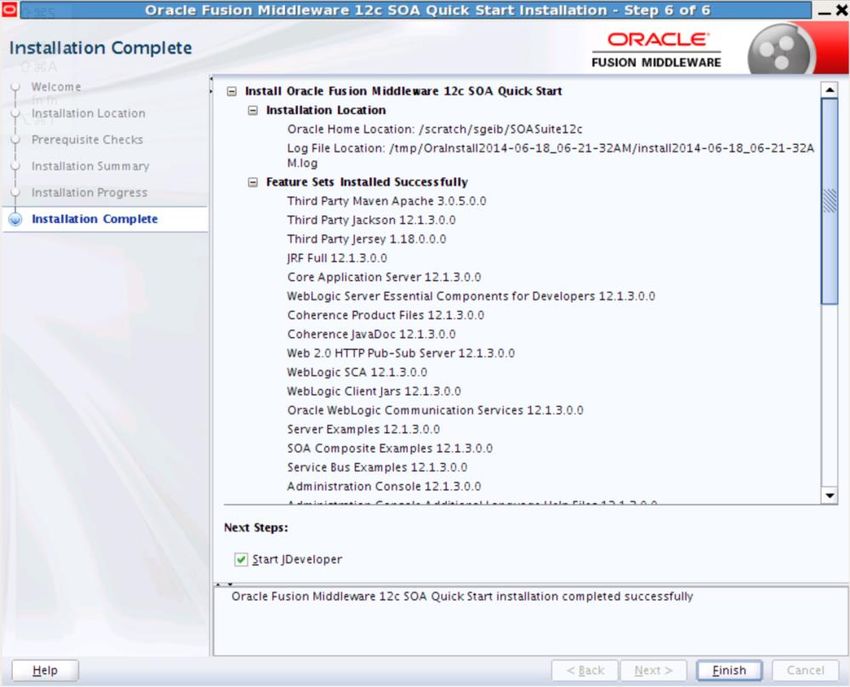The width and height of the screenshot is (850, 687).
Task: Select Core Application Server 12.1.3.0.0
Action: point(384,277)
